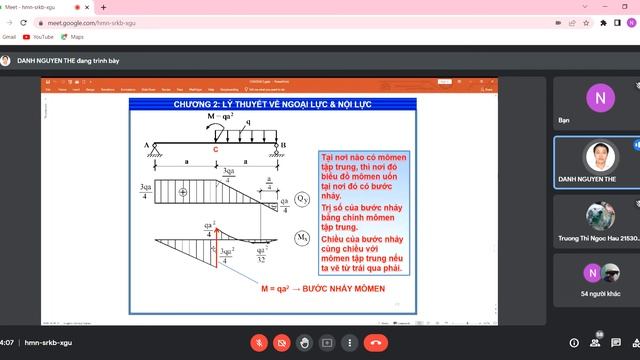Click meeting code hmn-srkb-xgu text

[48, 343]
